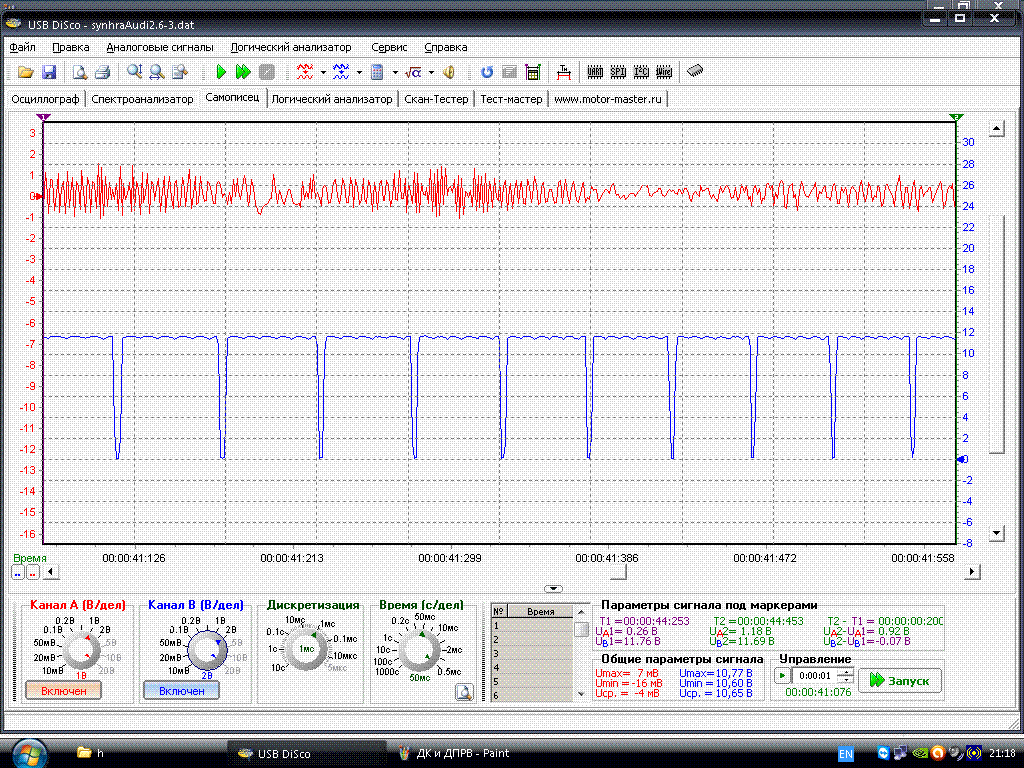Click the printer icon in toolbar

coord(101,72)
